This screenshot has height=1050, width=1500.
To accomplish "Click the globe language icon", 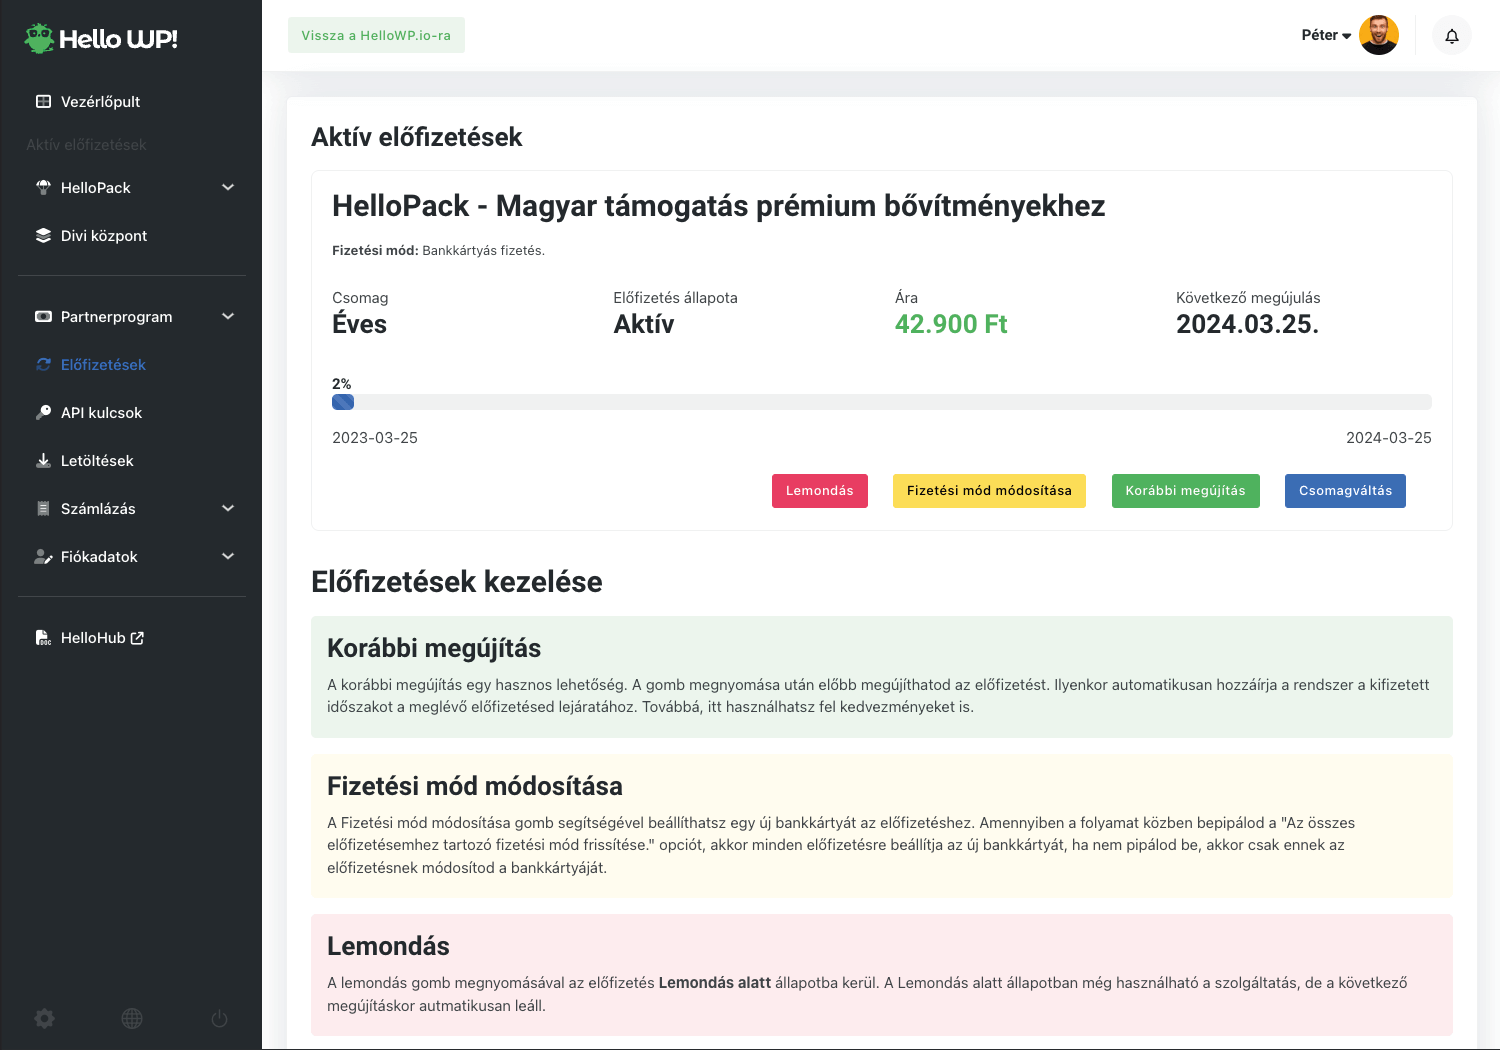I will (x=132, y=1018).
